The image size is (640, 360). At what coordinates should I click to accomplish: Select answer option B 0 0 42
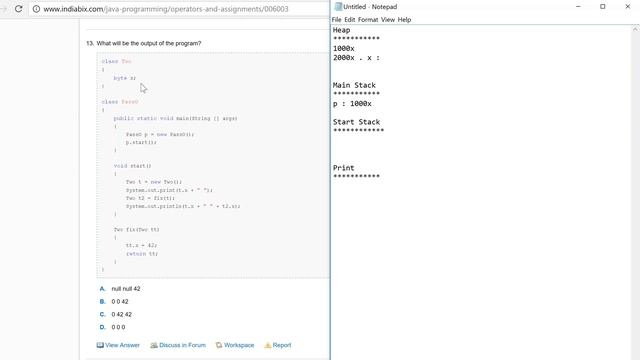pyautogui.click(x=120, y=302)
